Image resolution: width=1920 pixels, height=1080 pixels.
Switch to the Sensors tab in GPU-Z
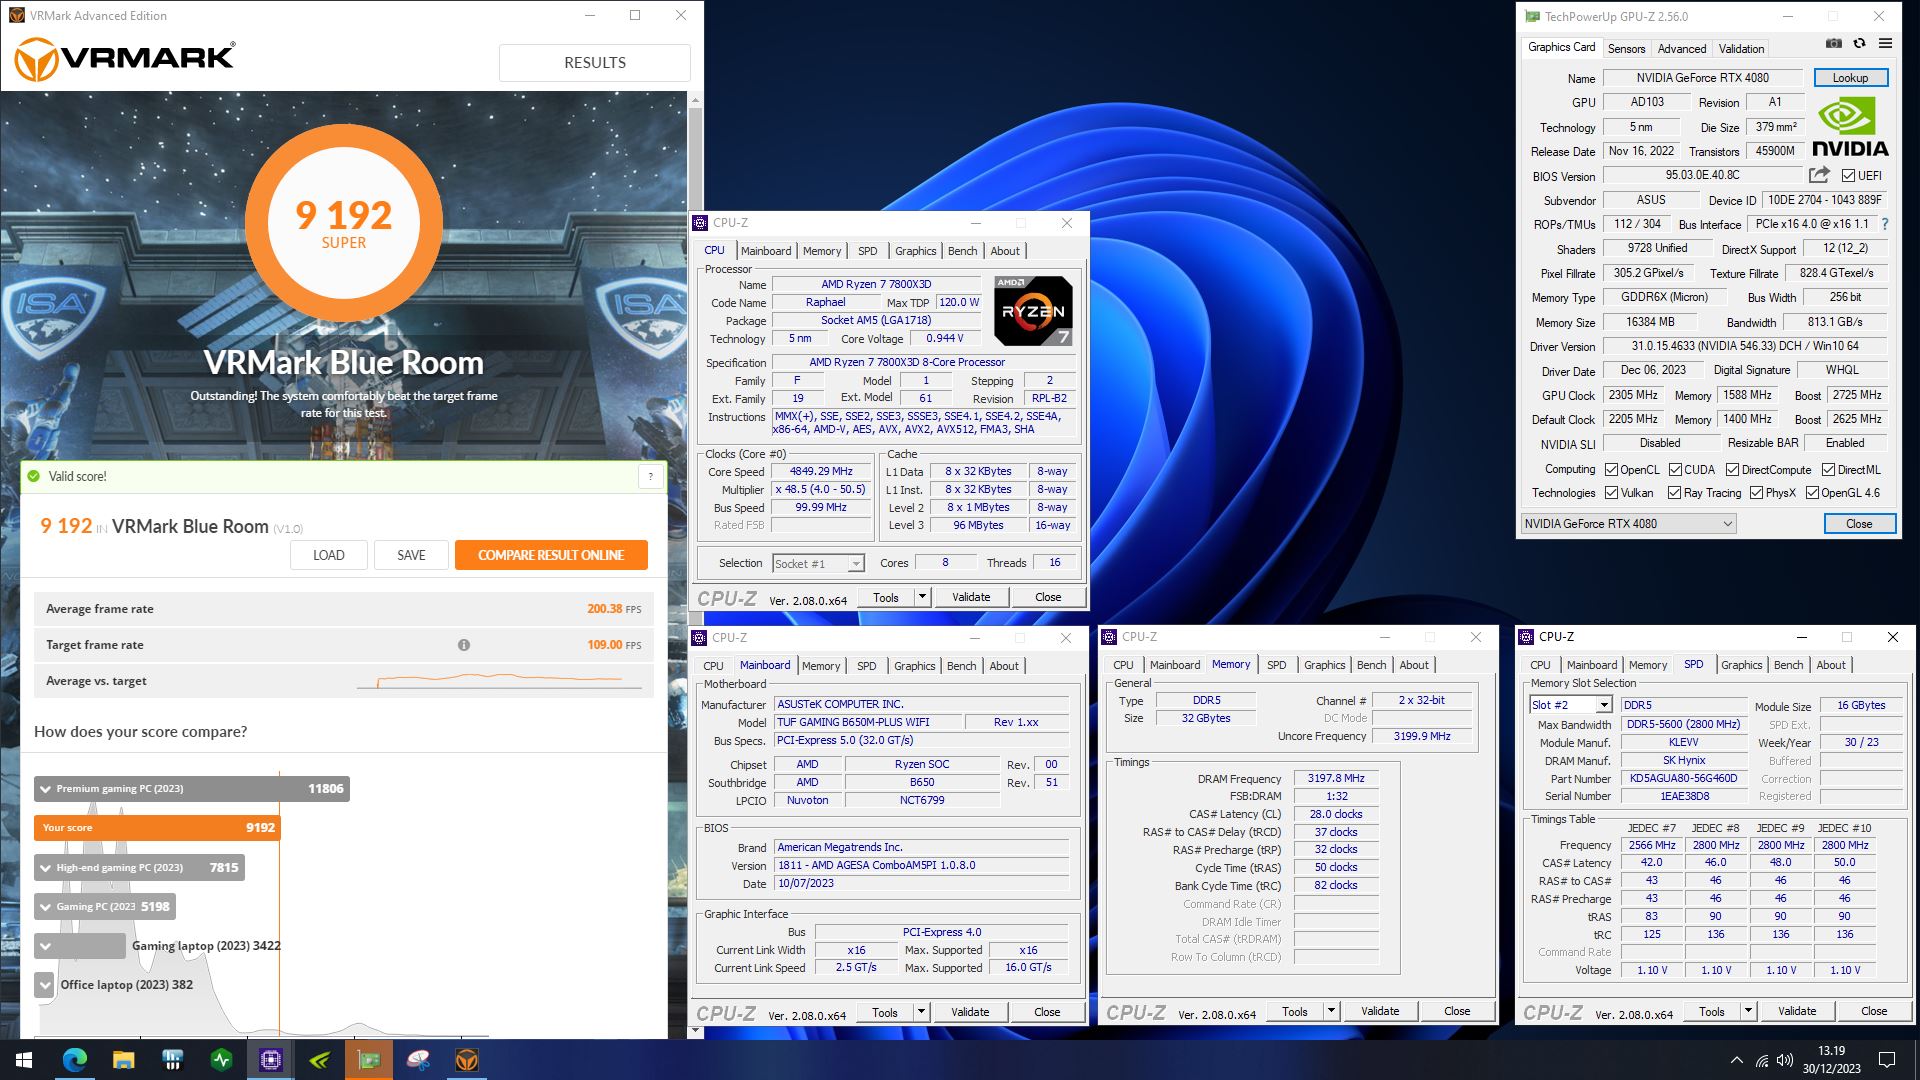pyautogui.click(x=1626, y=48)
